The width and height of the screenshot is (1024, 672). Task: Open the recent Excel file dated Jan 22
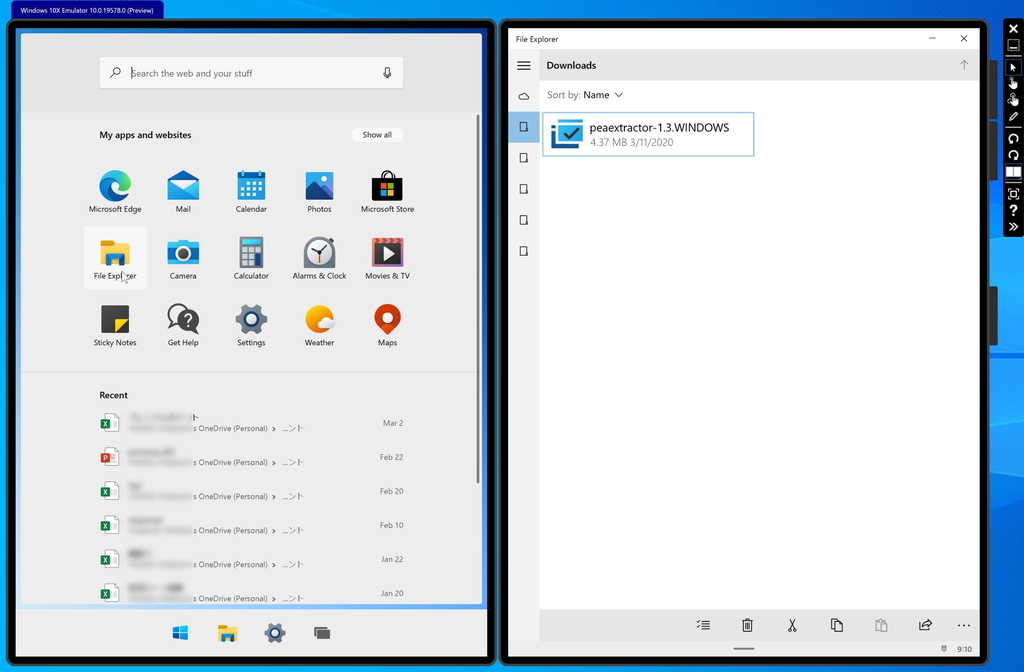pyautogui.click(x=251, y=559)
